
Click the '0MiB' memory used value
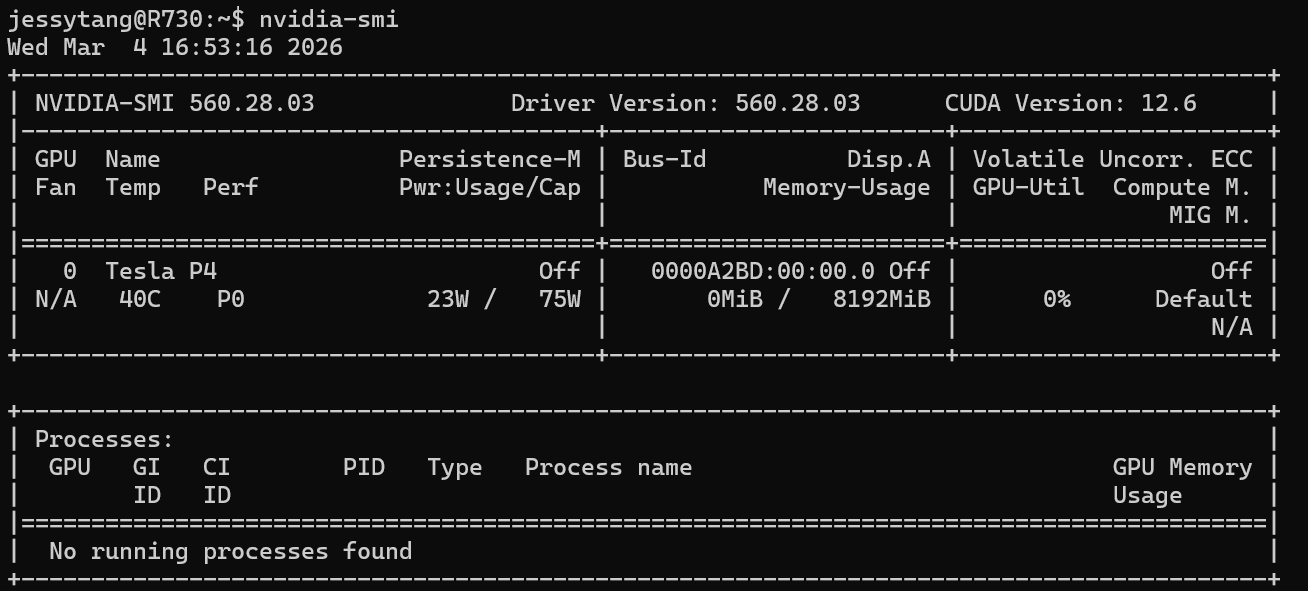(x=735, y=299)
